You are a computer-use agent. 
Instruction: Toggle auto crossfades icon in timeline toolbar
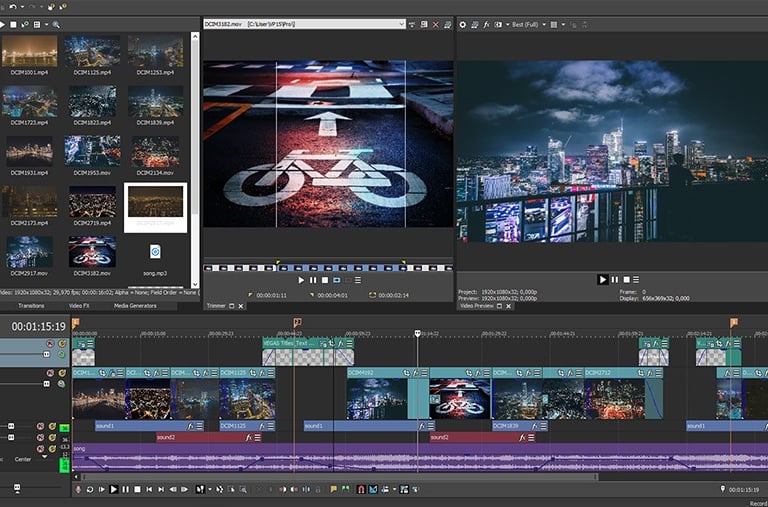(x=373, y=489)
